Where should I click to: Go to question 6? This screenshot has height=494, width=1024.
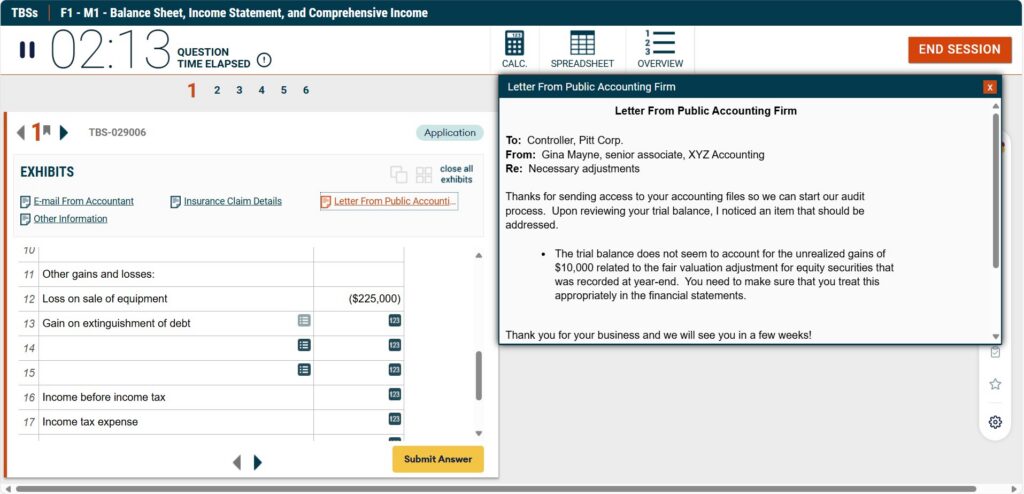click(x=306, y=90)
